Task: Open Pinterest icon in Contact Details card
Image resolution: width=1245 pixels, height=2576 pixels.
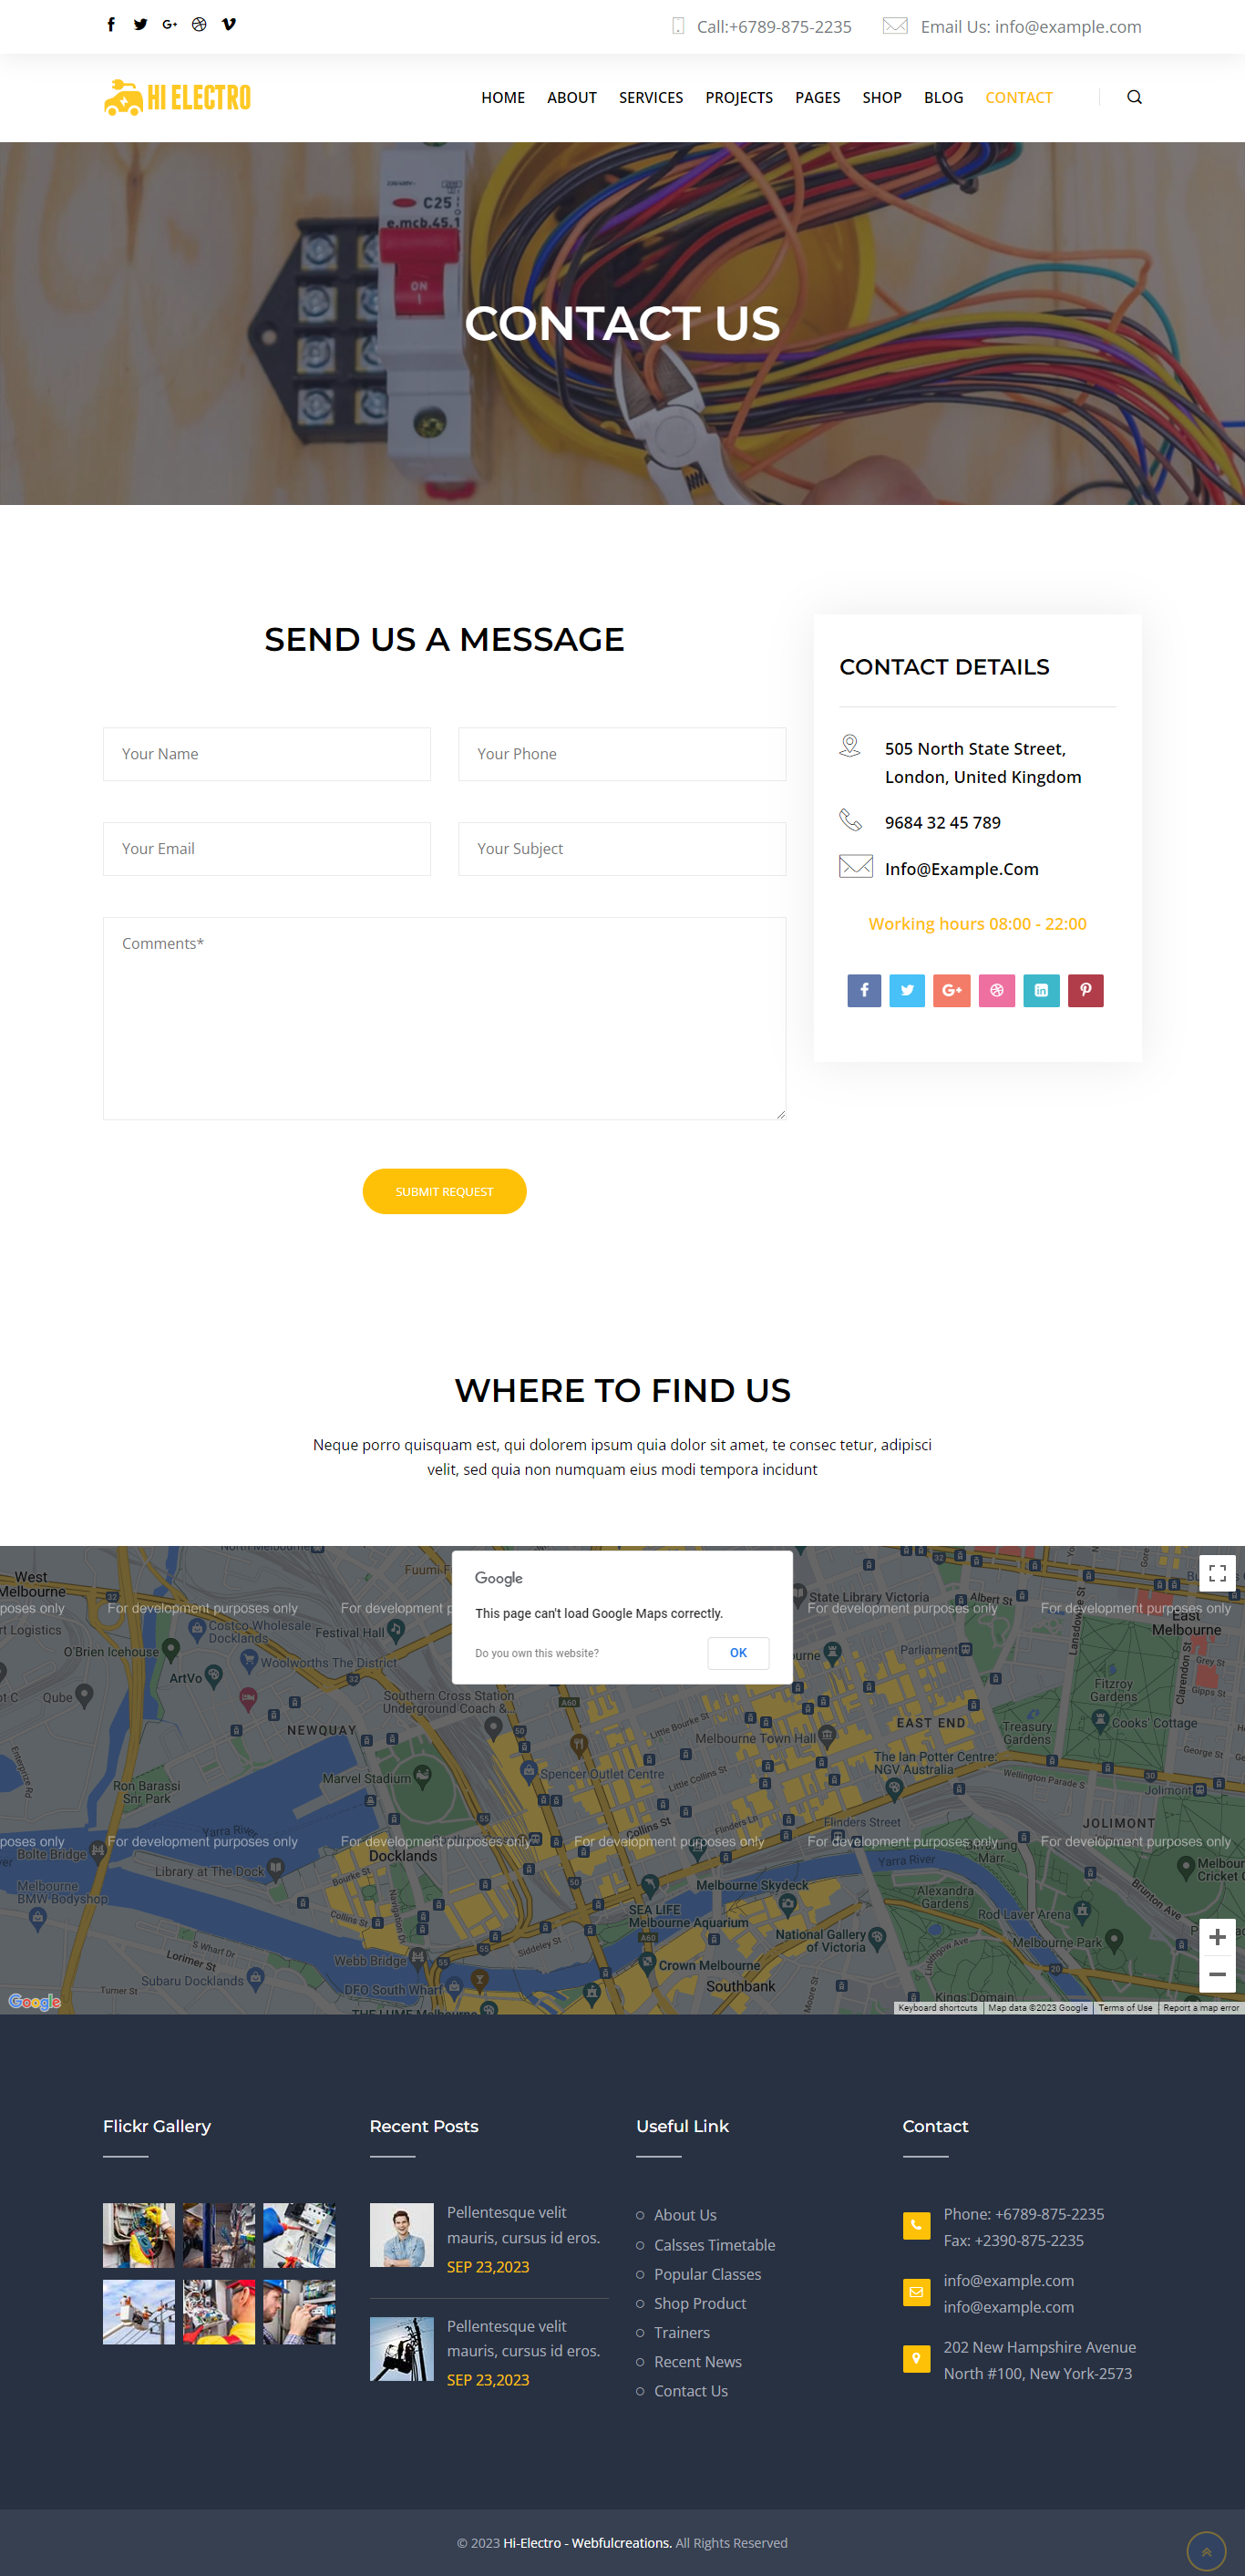Action: click(x=1085, y=990)
